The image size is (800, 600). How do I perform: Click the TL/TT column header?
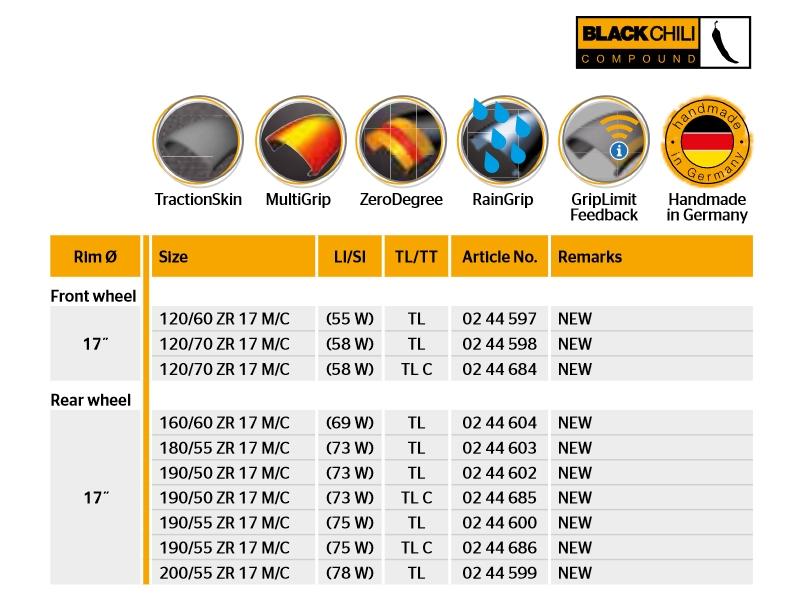416,257
